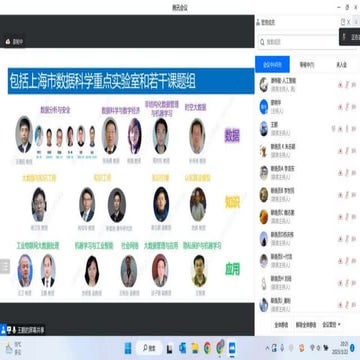Image resolution: width=360 pixels, height=360 pixels.
Task: Expand hidden system tray icons chevron
Action: [267, 348]
